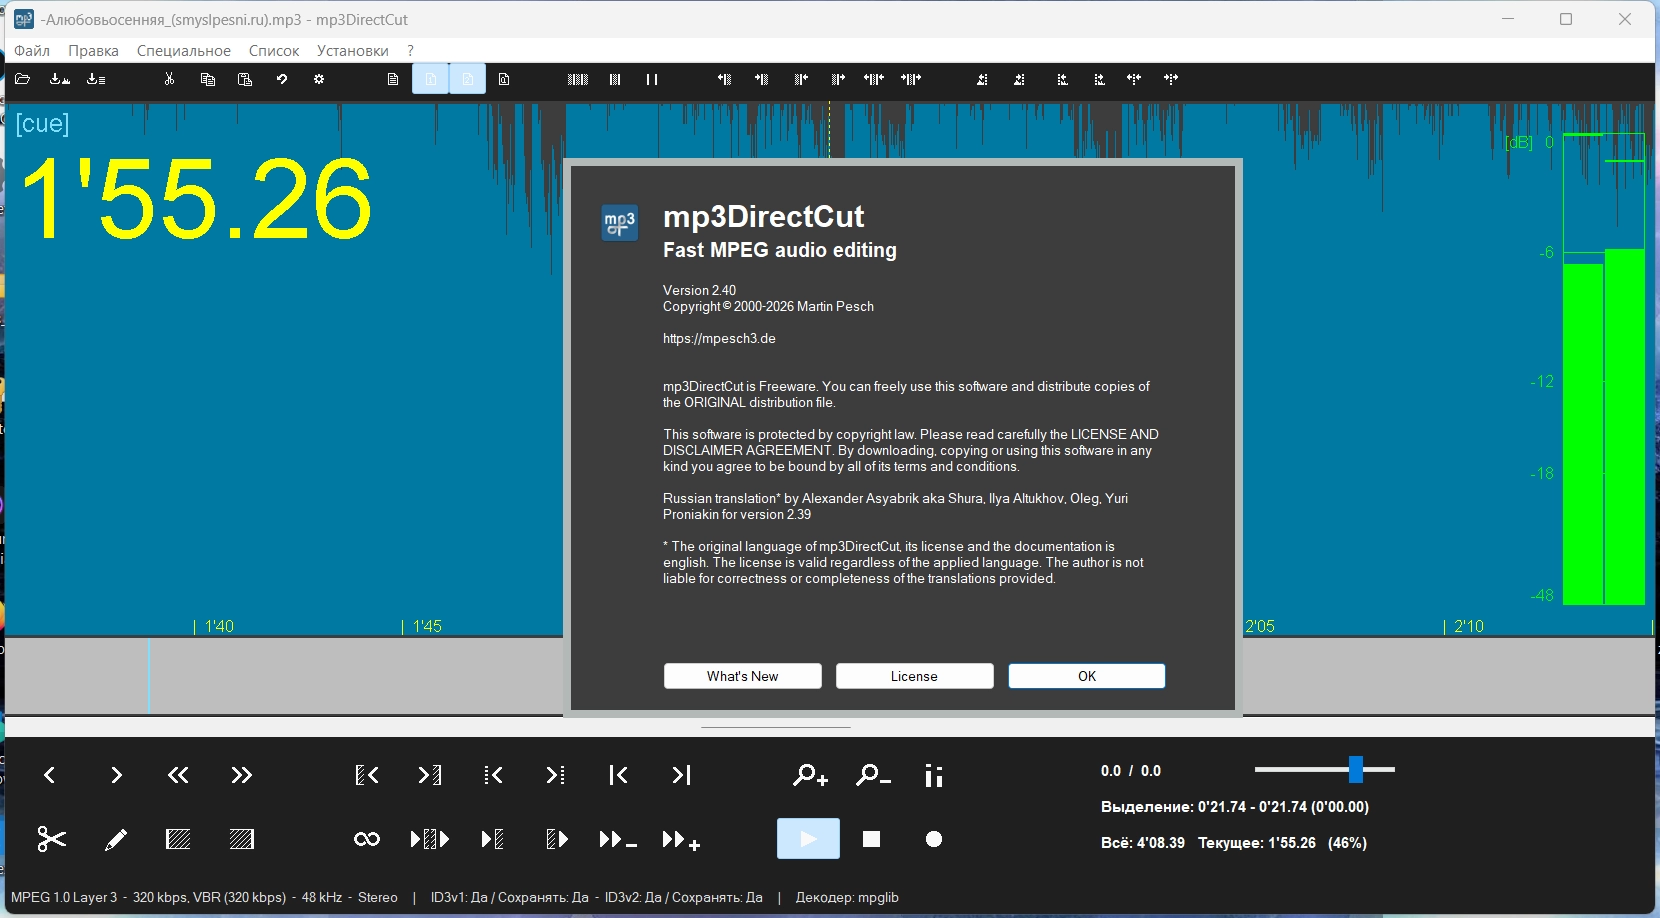Click the Декодер: mpglib status text

coord(847,897)
